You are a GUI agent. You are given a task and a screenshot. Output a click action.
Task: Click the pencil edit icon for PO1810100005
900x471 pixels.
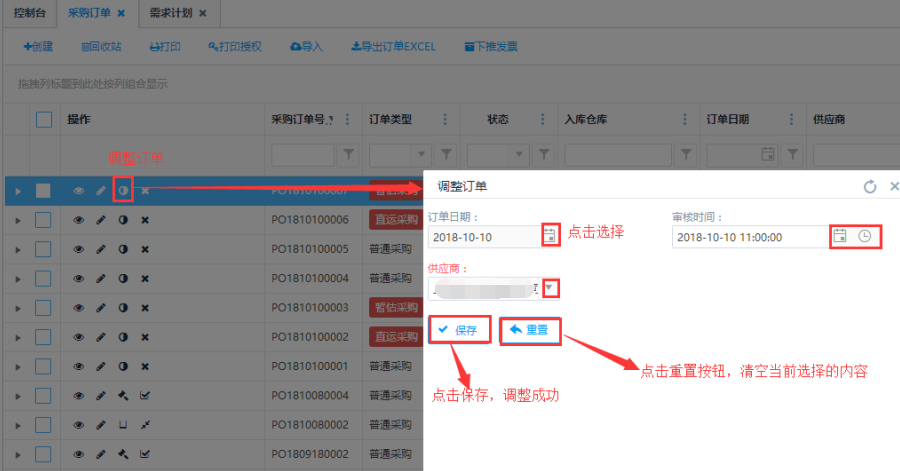pyautogui.click(x=101, y=249)
